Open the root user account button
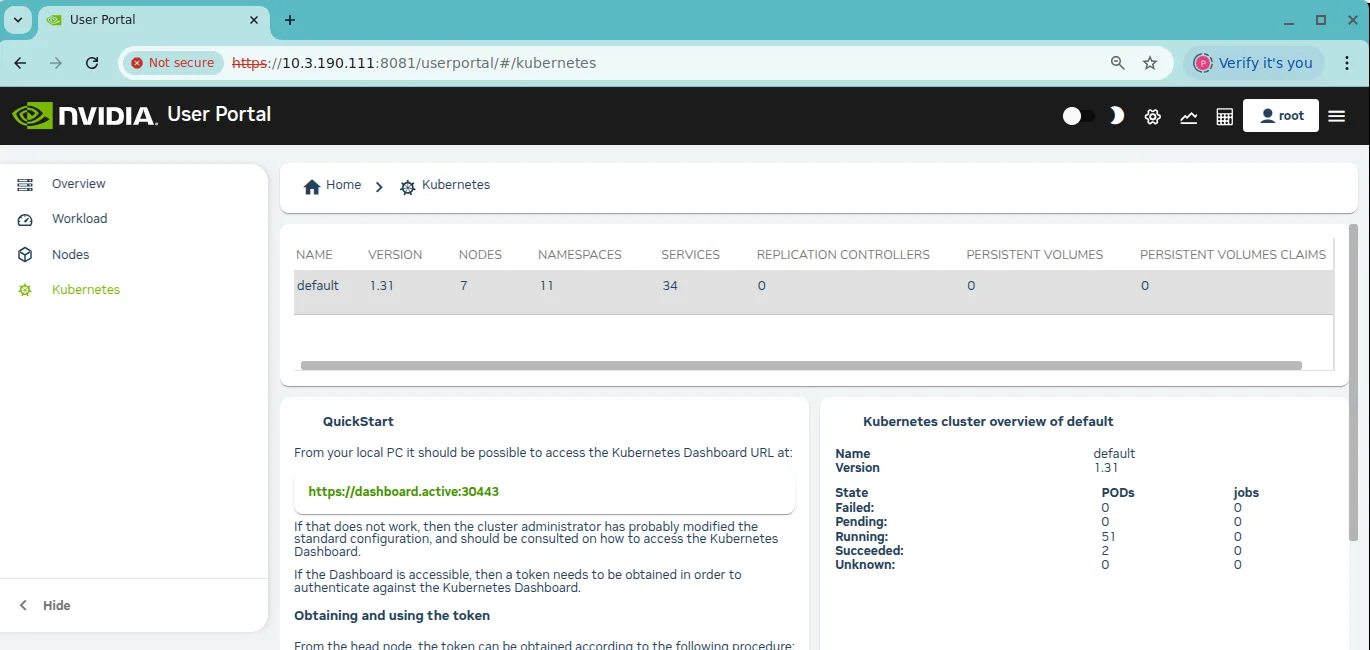This screenshot has width=1370, height=650. [x=1281, y=116]
